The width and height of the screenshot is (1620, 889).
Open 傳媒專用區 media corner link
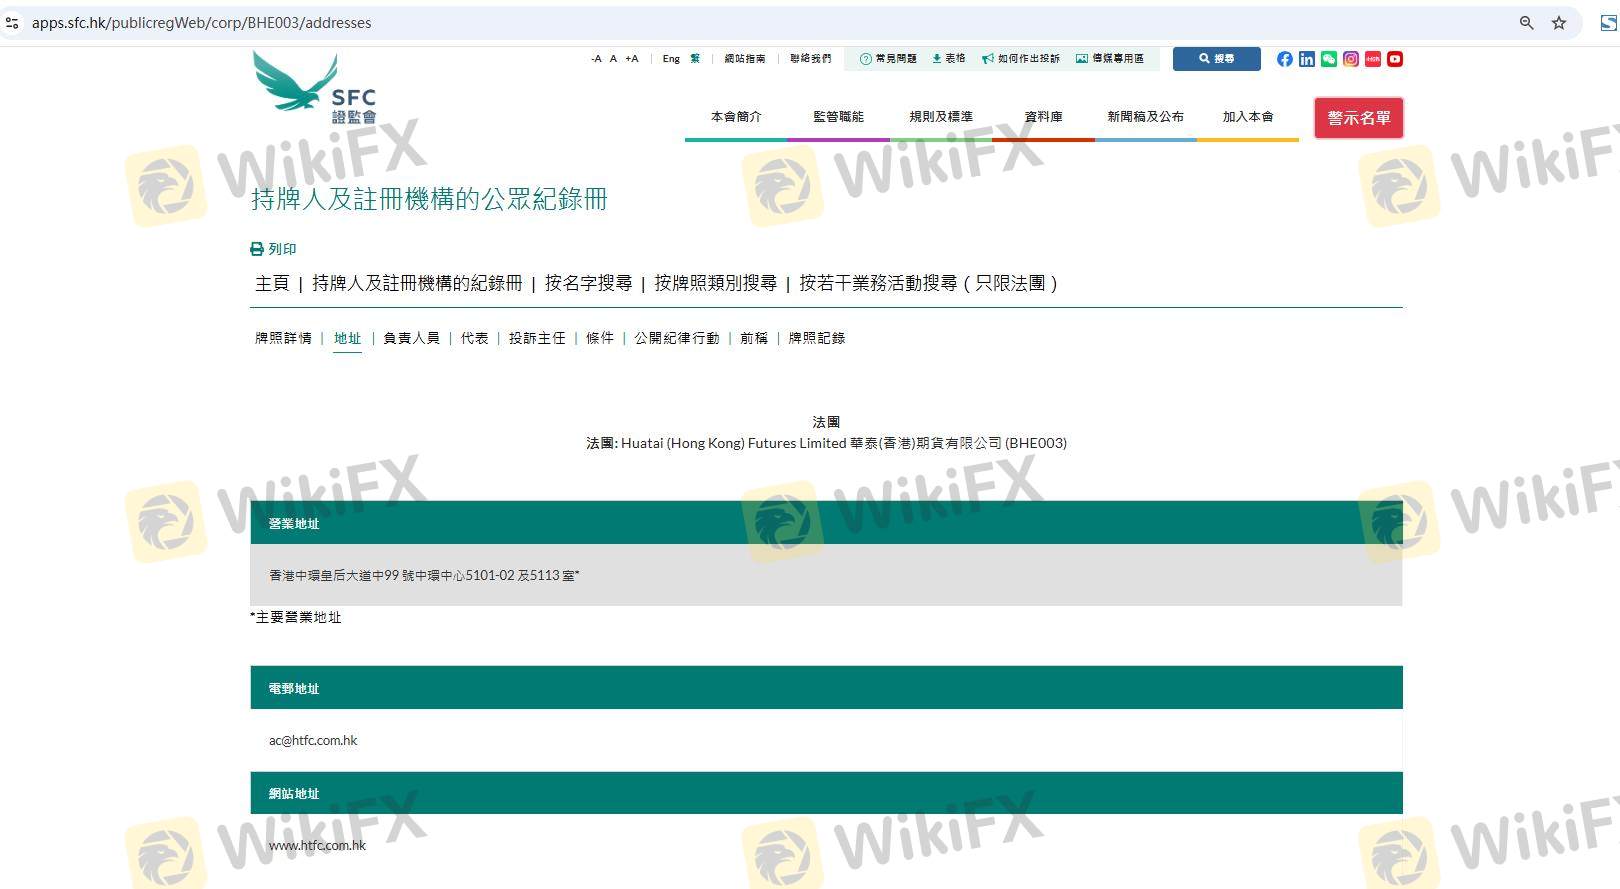coord(1110,59)
